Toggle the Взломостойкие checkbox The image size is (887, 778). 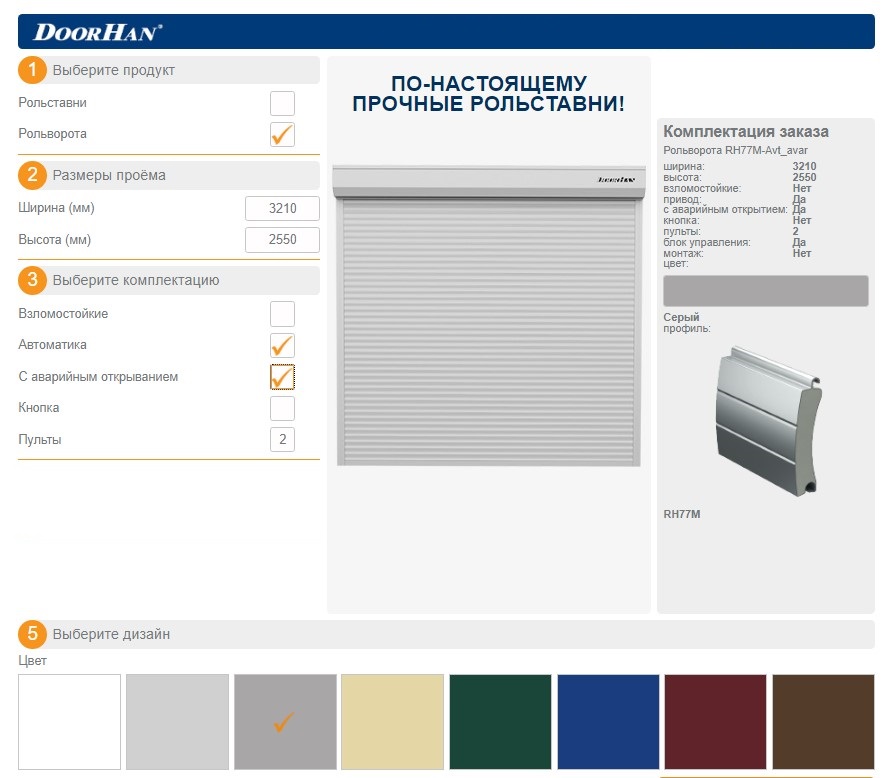pos(282,314)
